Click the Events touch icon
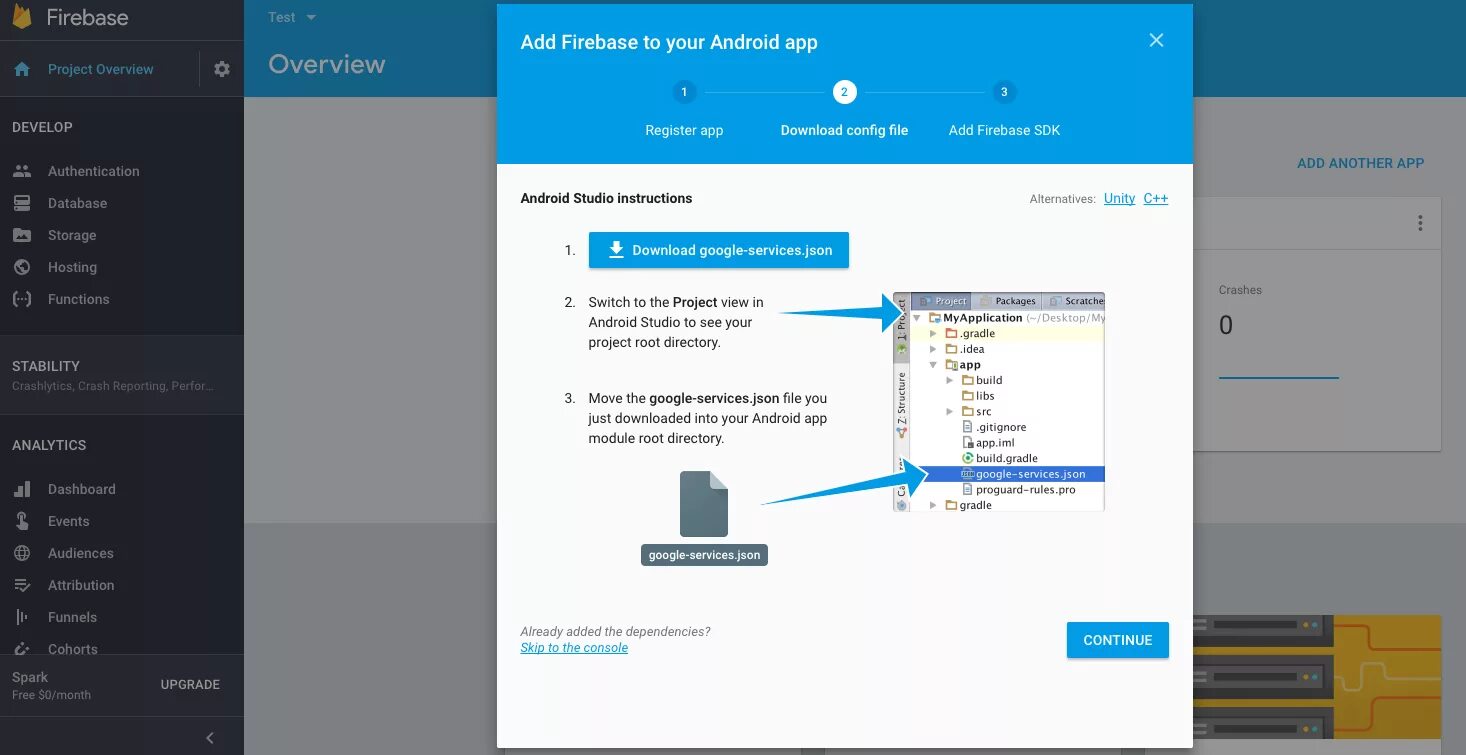This screenshot has height=755, width=1466. (22, 521)
